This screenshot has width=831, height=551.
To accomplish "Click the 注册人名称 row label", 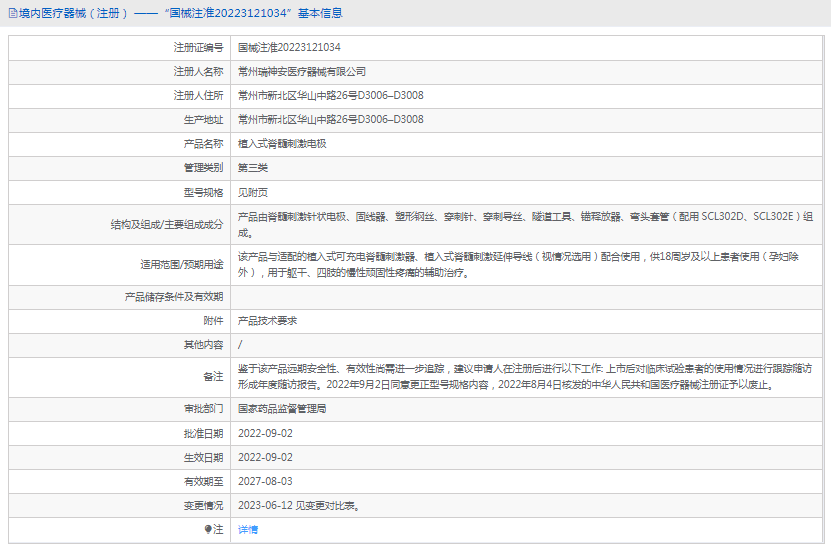I will (198, 72).
